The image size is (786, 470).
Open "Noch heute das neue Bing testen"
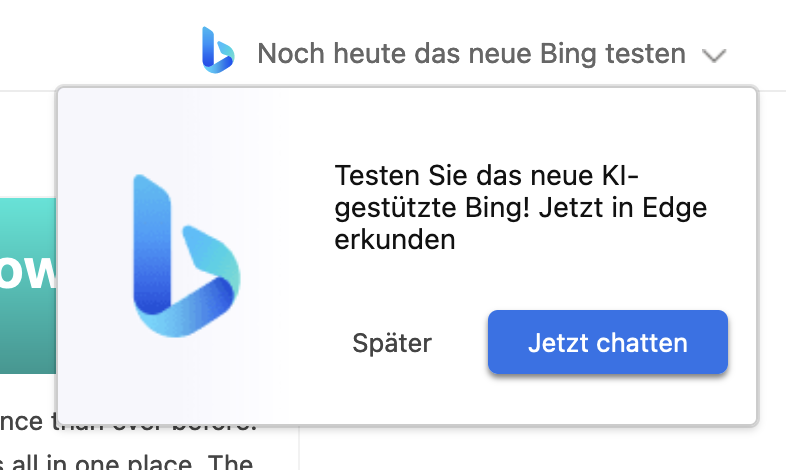tap(471, 53)
